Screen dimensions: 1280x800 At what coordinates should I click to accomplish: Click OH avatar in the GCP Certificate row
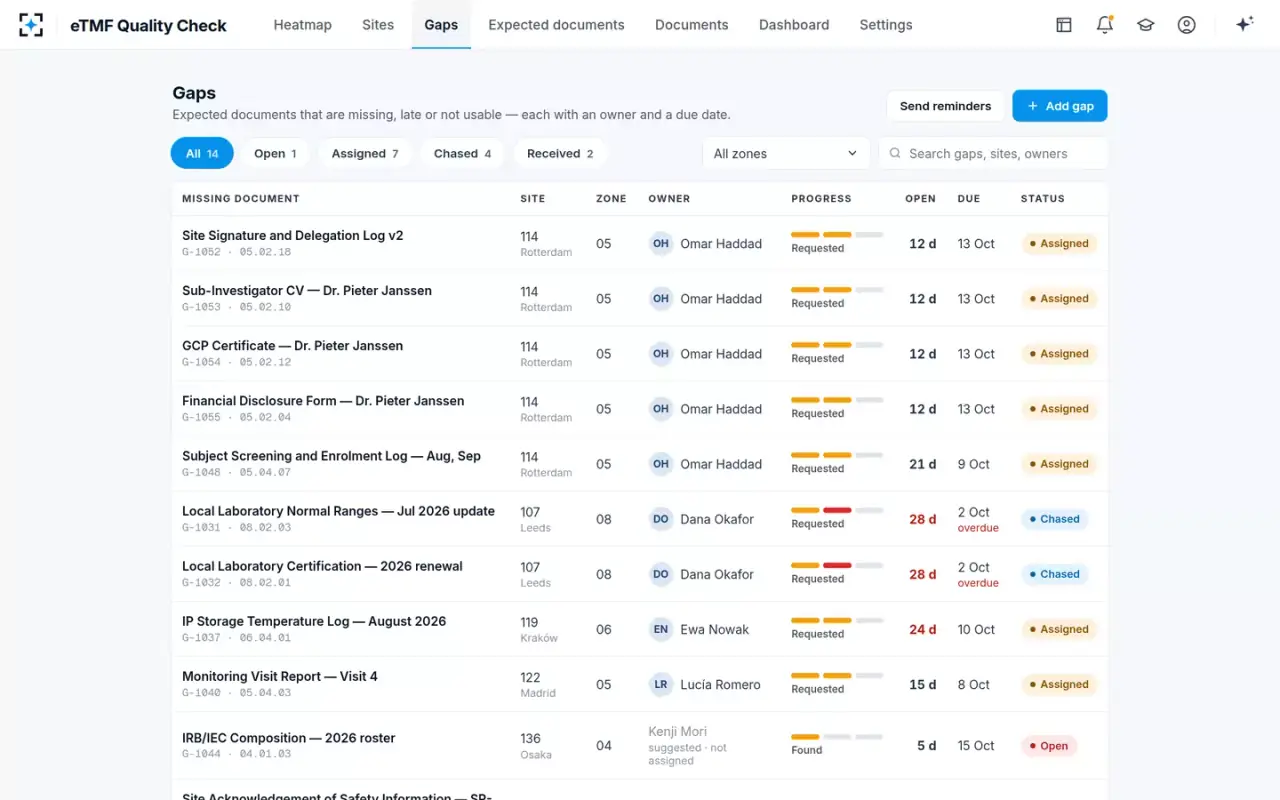pyautogui.click(x=661, y=354)
